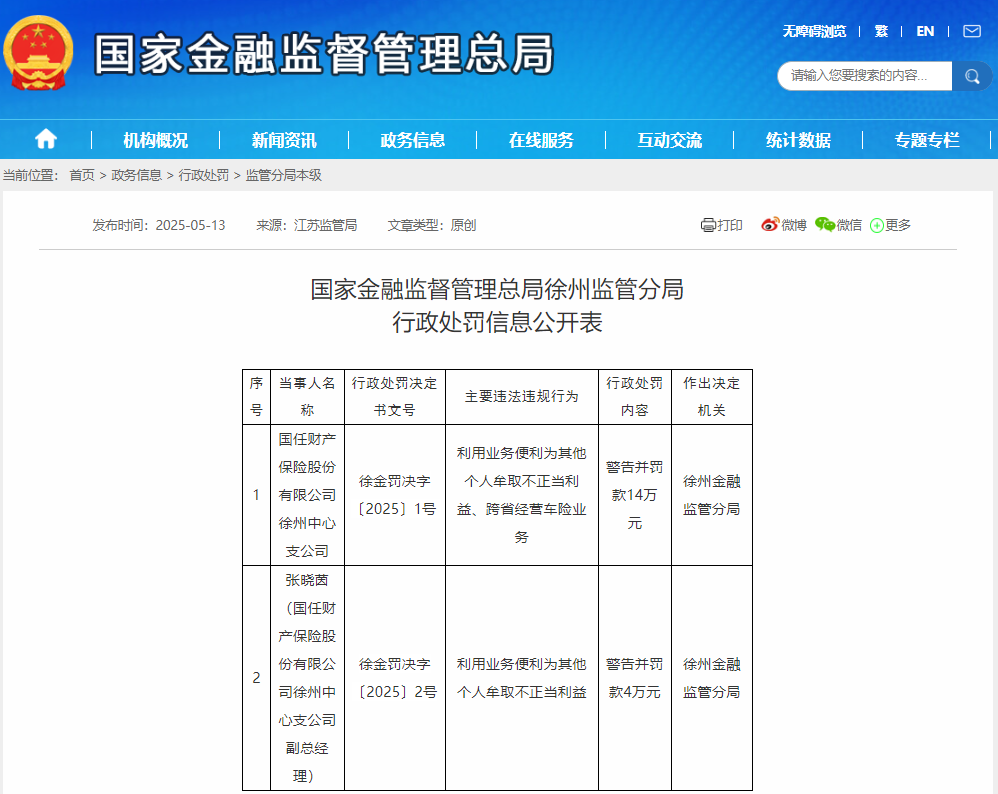Image resolution: width=998 pixels, height=794 pixels.
Task: Click cell 国任财产保险股份有限公司徐州中心支公司 in row 1
Action: (307, 495)
